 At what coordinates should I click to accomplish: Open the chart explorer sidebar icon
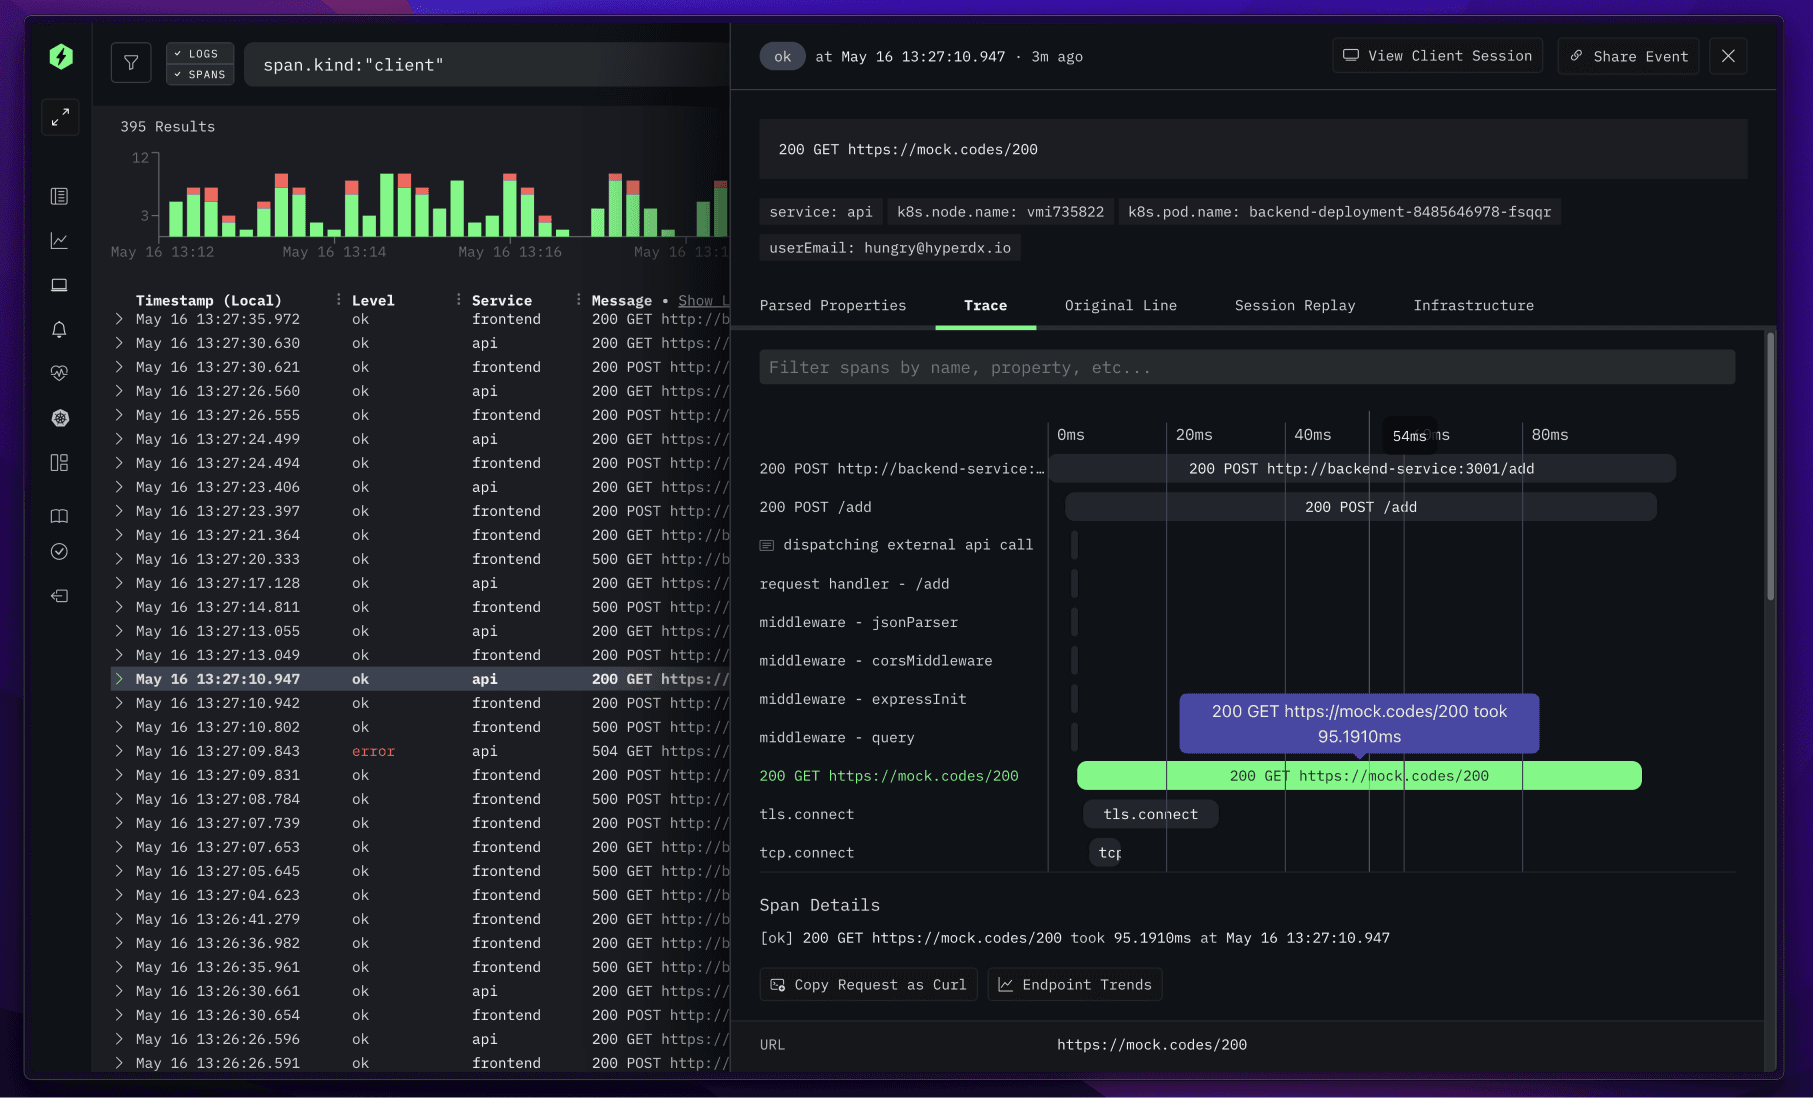[x=59, y=240]
